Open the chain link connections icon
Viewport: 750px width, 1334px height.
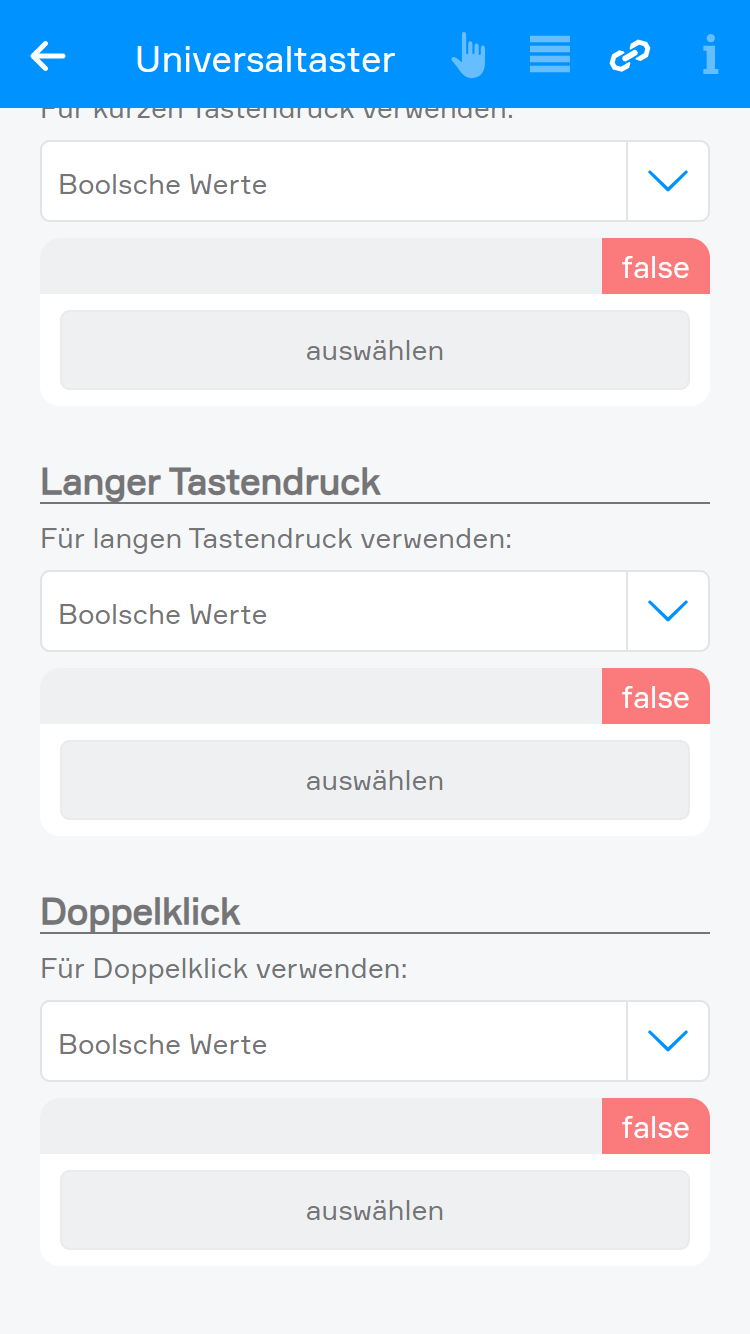point(630,56)
